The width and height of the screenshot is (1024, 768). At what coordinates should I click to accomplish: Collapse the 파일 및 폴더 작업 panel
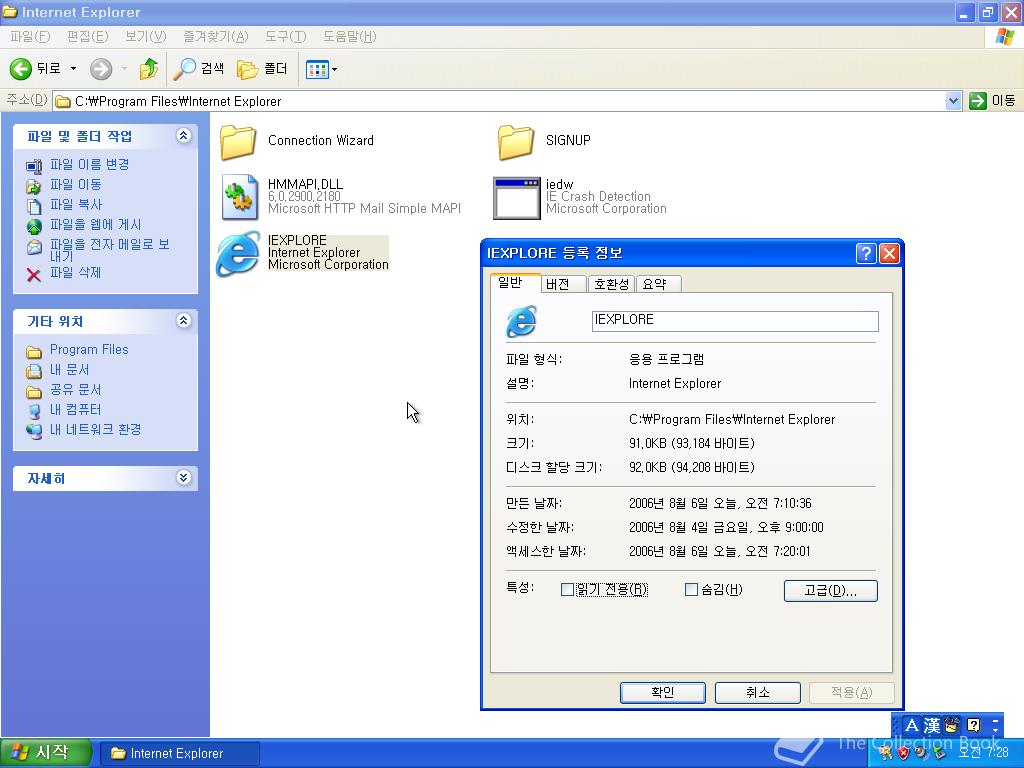pyautogui.click(x=184, y=135)
